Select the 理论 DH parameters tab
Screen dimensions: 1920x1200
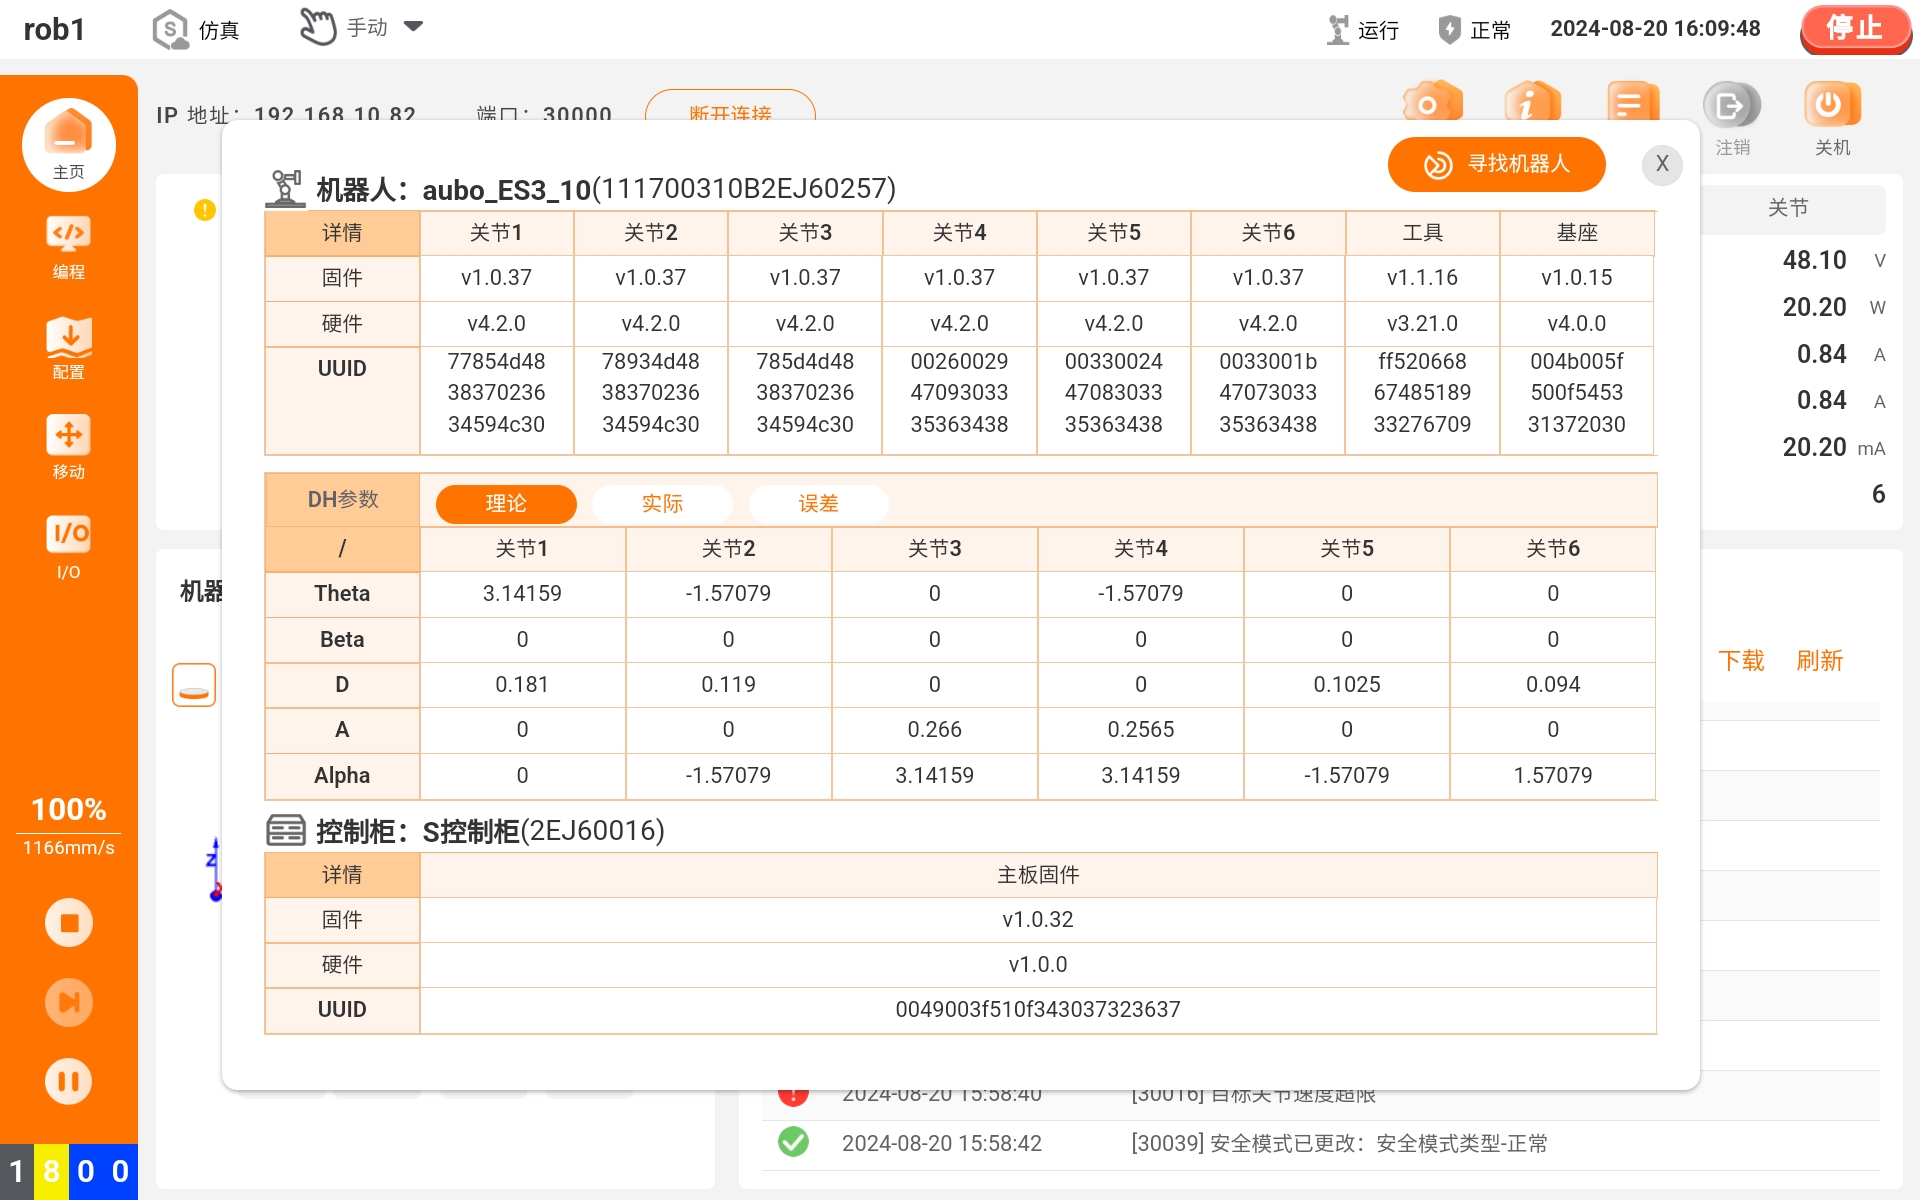coord(506,504)
